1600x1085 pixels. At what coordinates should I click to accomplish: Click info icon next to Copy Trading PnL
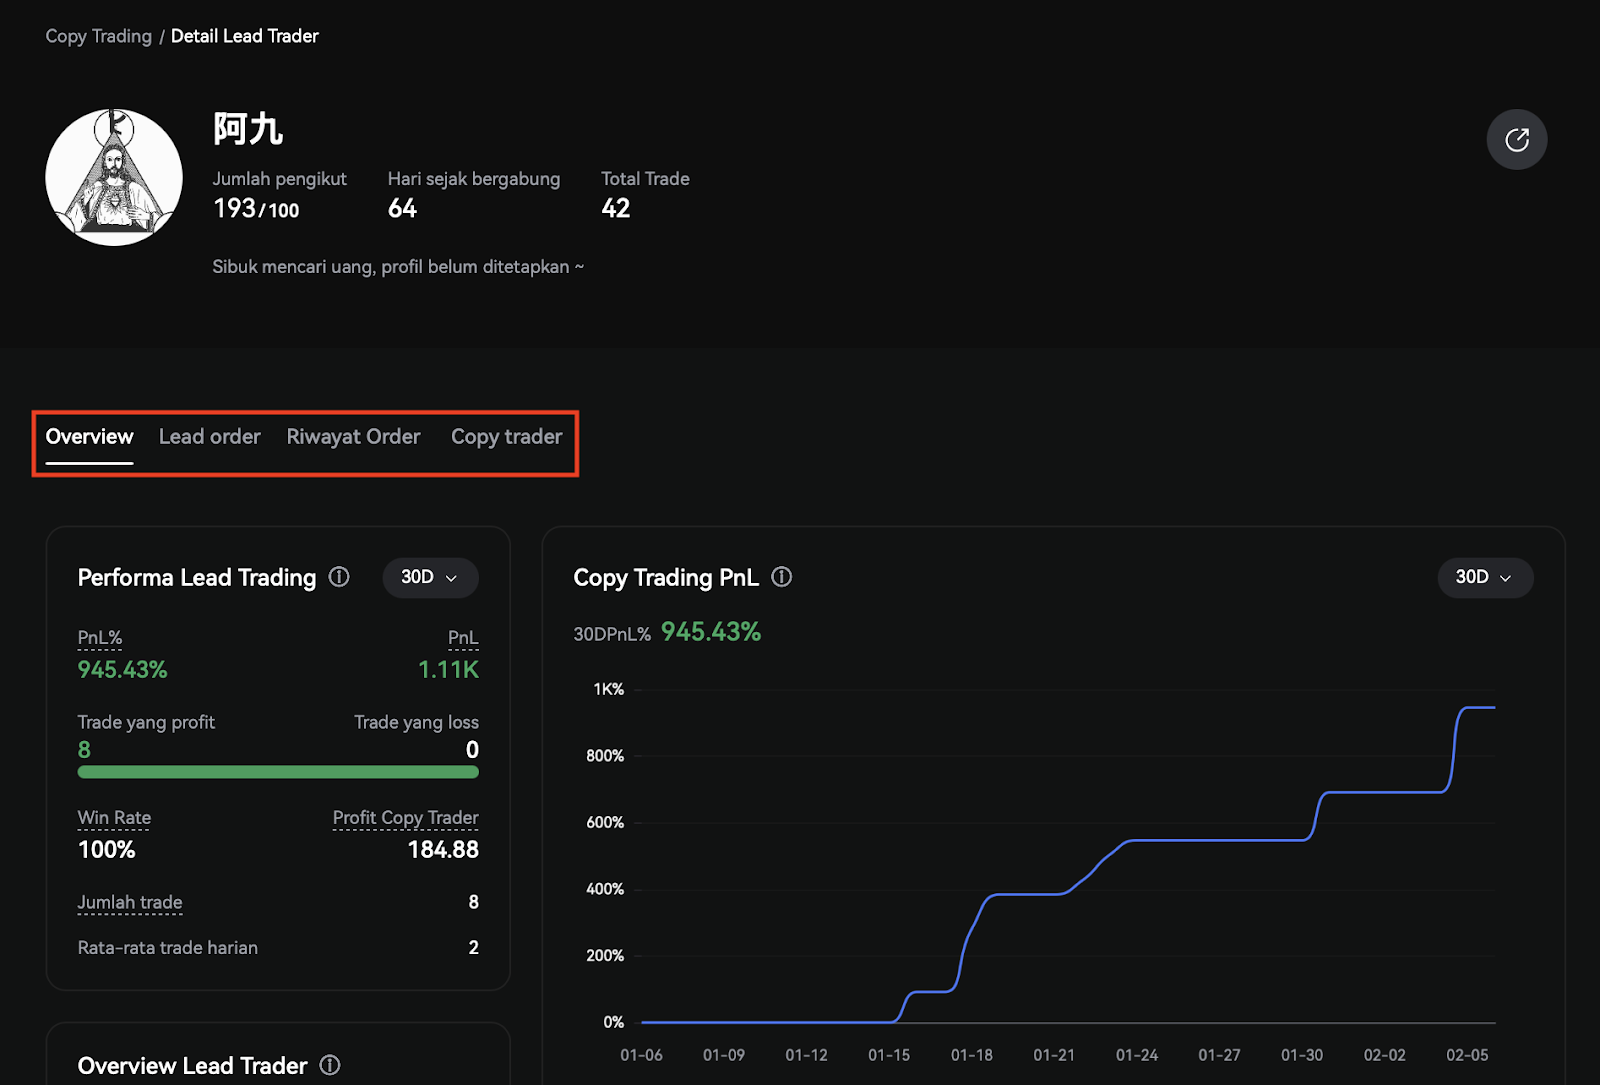(x=782, y=577)
